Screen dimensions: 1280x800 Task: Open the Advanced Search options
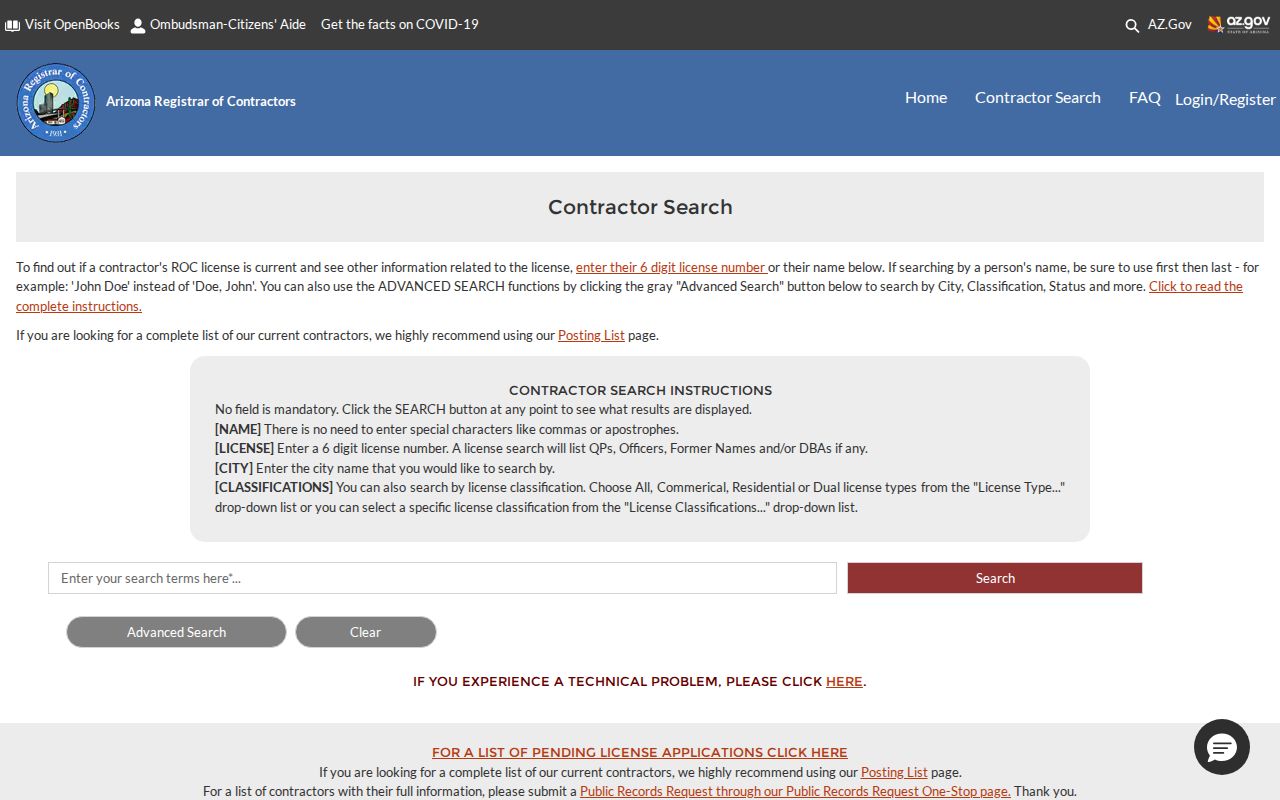(x=176, y=632)
